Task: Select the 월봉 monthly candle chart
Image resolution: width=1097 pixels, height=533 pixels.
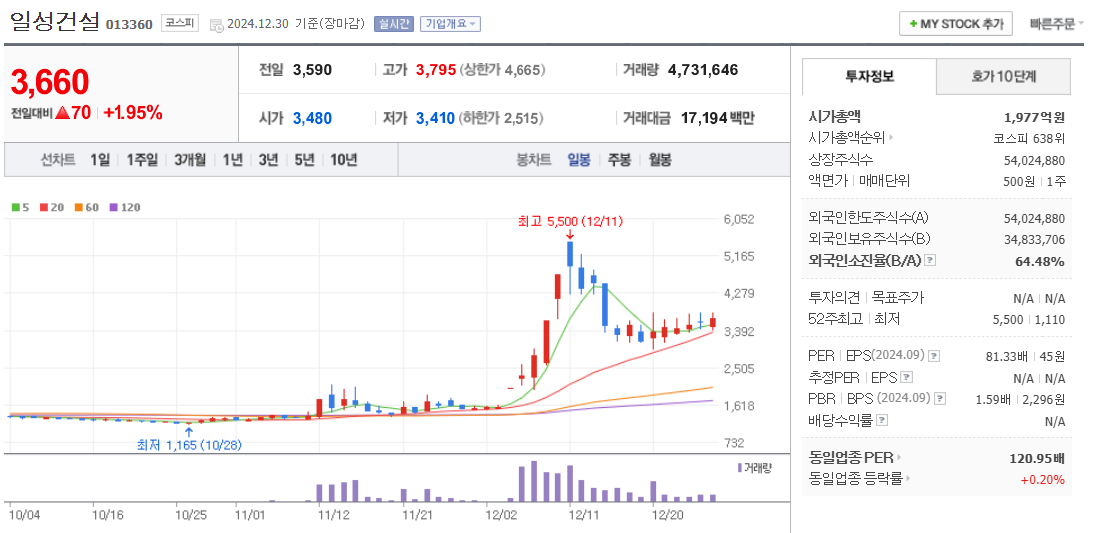Action: [660, 159]
